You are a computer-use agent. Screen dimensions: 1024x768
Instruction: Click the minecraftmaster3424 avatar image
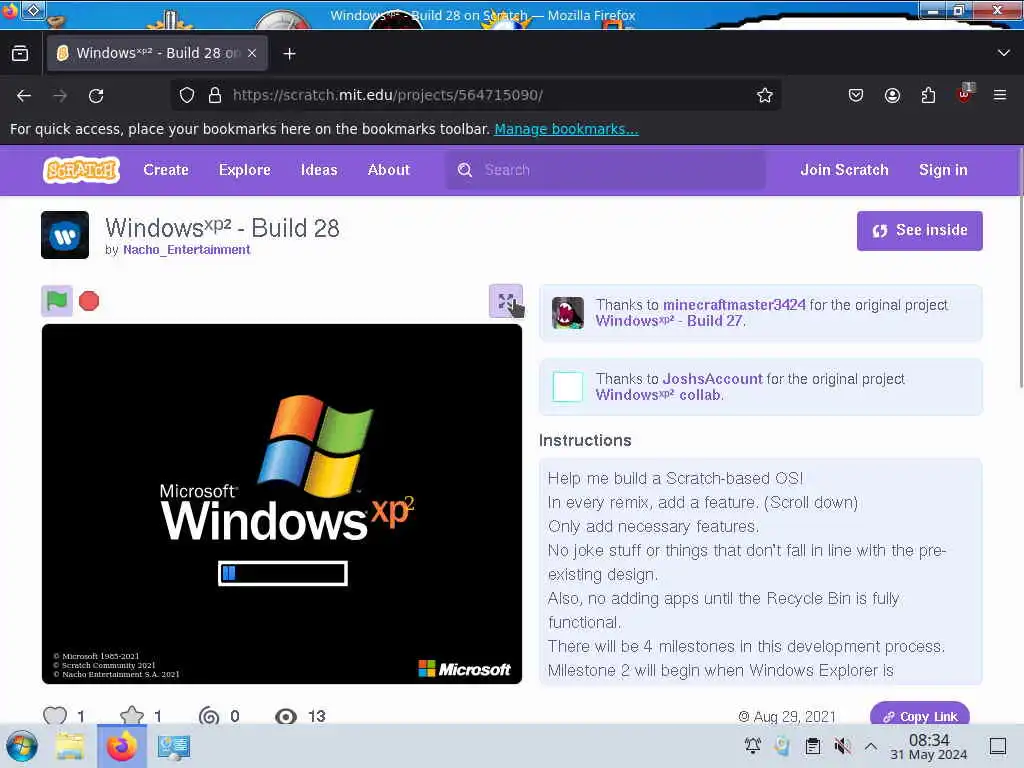568,313
